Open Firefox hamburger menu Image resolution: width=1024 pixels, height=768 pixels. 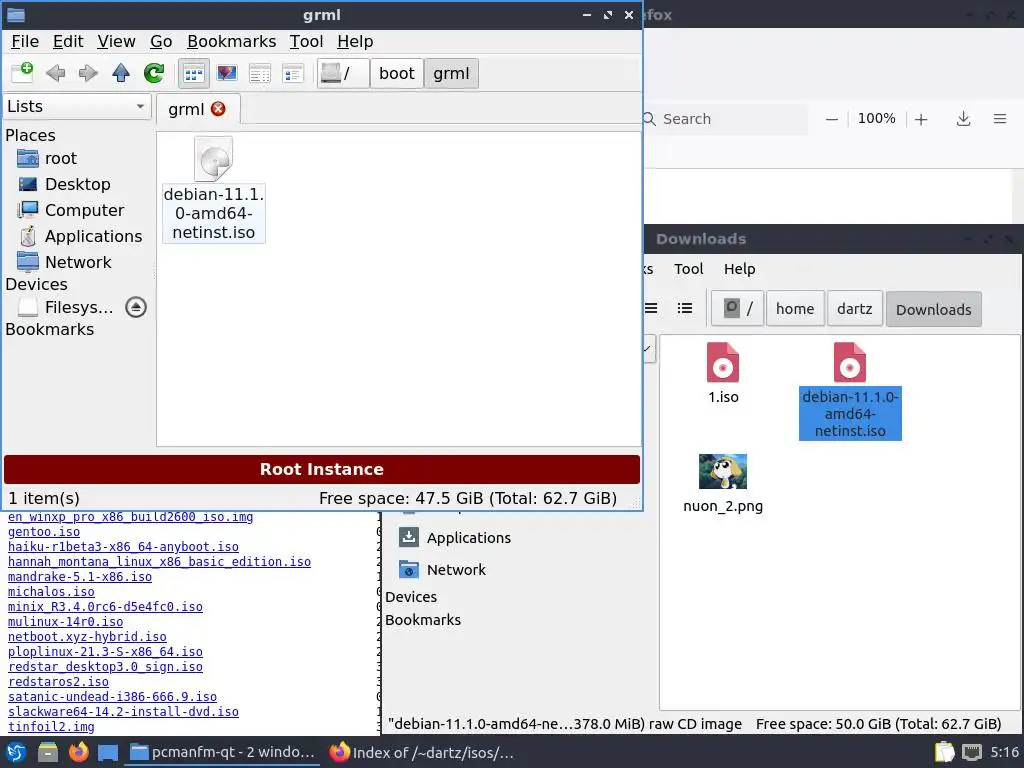coord(1000,119)
